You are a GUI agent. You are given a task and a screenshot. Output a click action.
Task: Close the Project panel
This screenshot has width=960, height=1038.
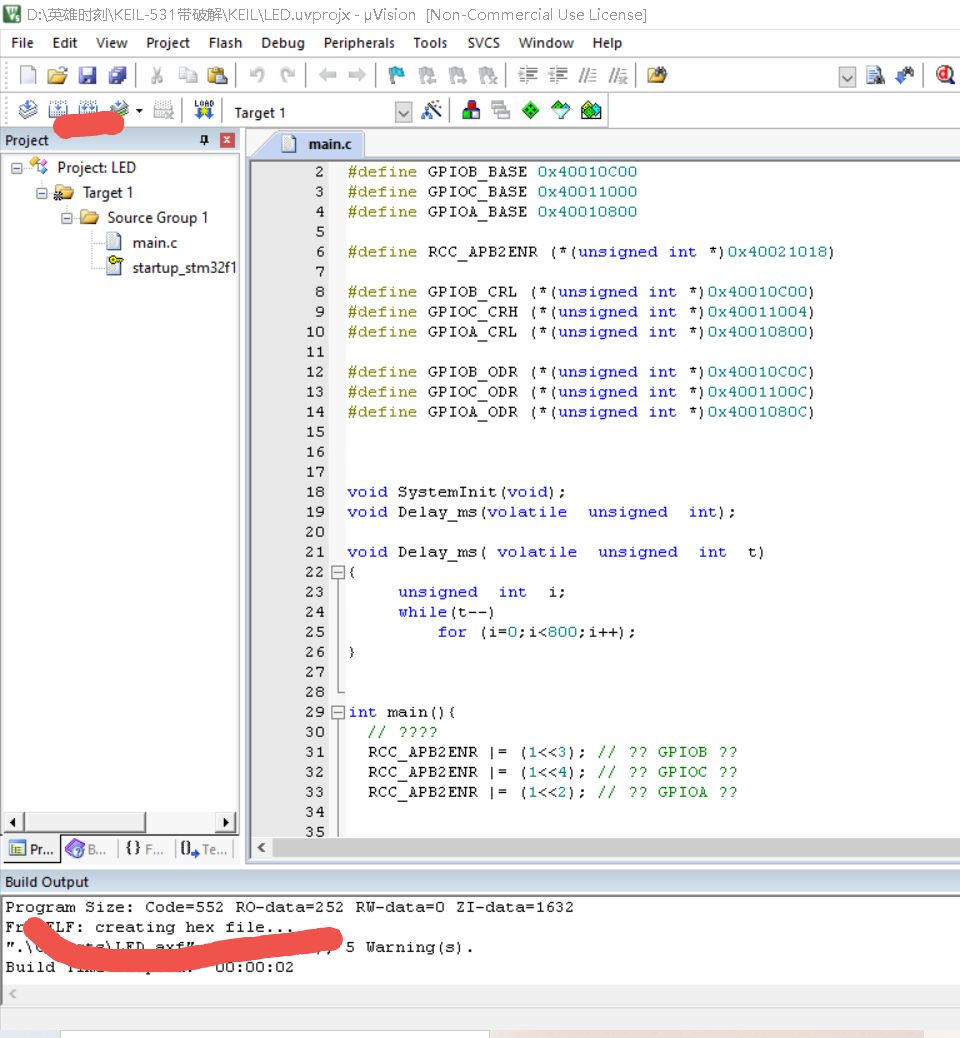[x=227, y=140]
